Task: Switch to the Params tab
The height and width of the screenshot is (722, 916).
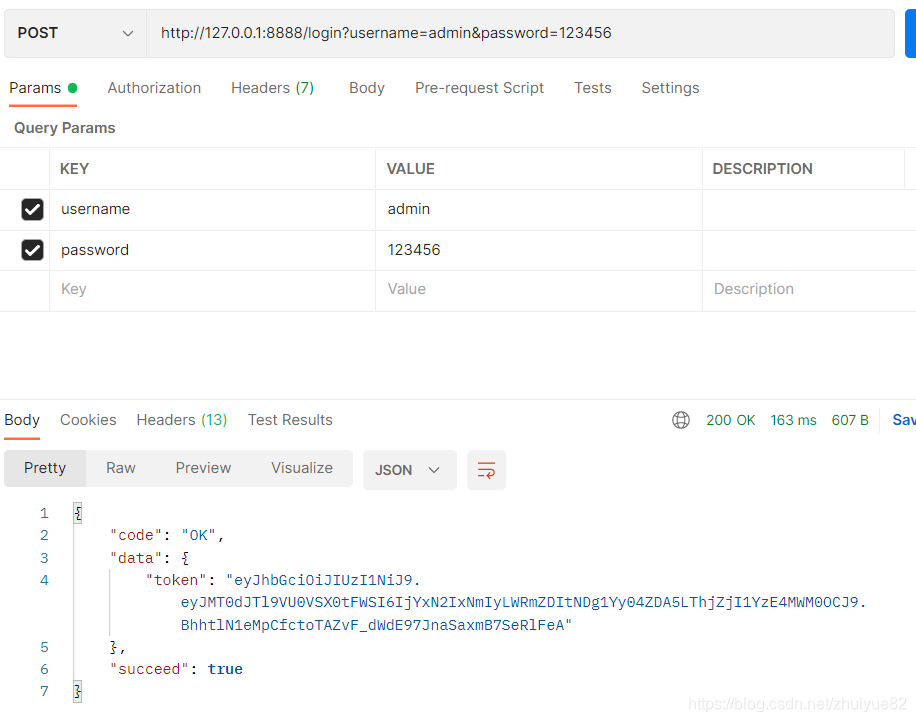Action: tap(43, 88)
